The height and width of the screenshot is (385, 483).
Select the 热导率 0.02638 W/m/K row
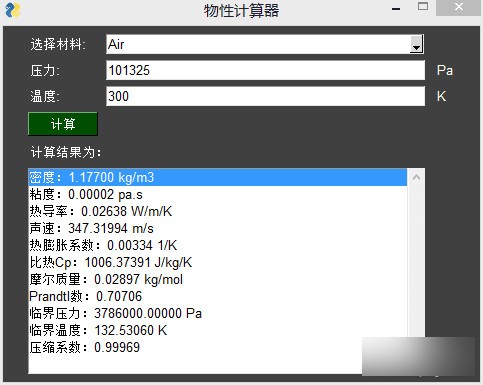pos(218,211)
